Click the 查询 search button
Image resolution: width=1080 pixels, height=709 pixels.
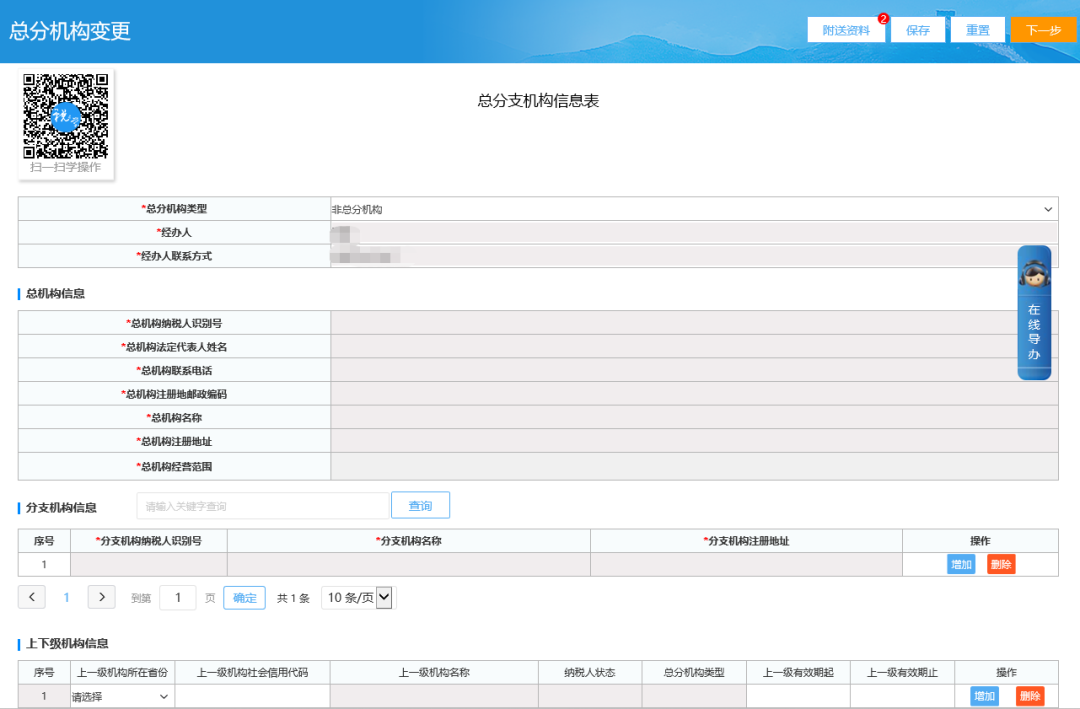(x=420, y=506)
